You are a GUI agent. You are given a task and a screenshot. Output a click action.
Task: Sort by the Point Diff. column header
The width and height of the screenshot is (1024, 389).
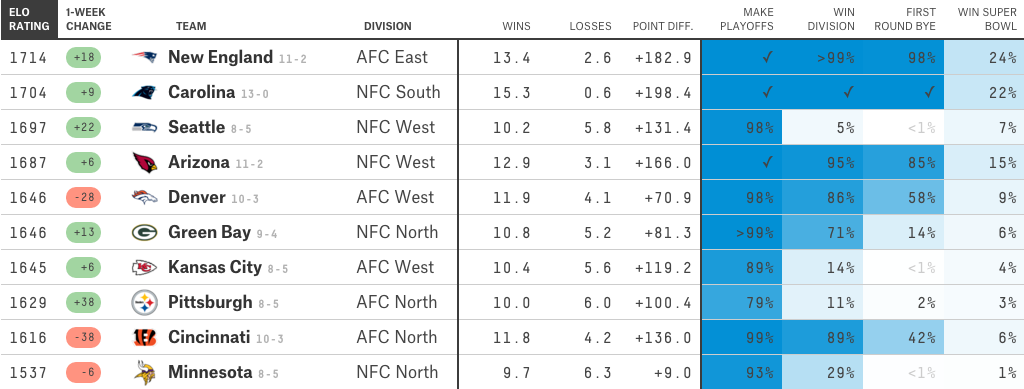coord(663,27)
